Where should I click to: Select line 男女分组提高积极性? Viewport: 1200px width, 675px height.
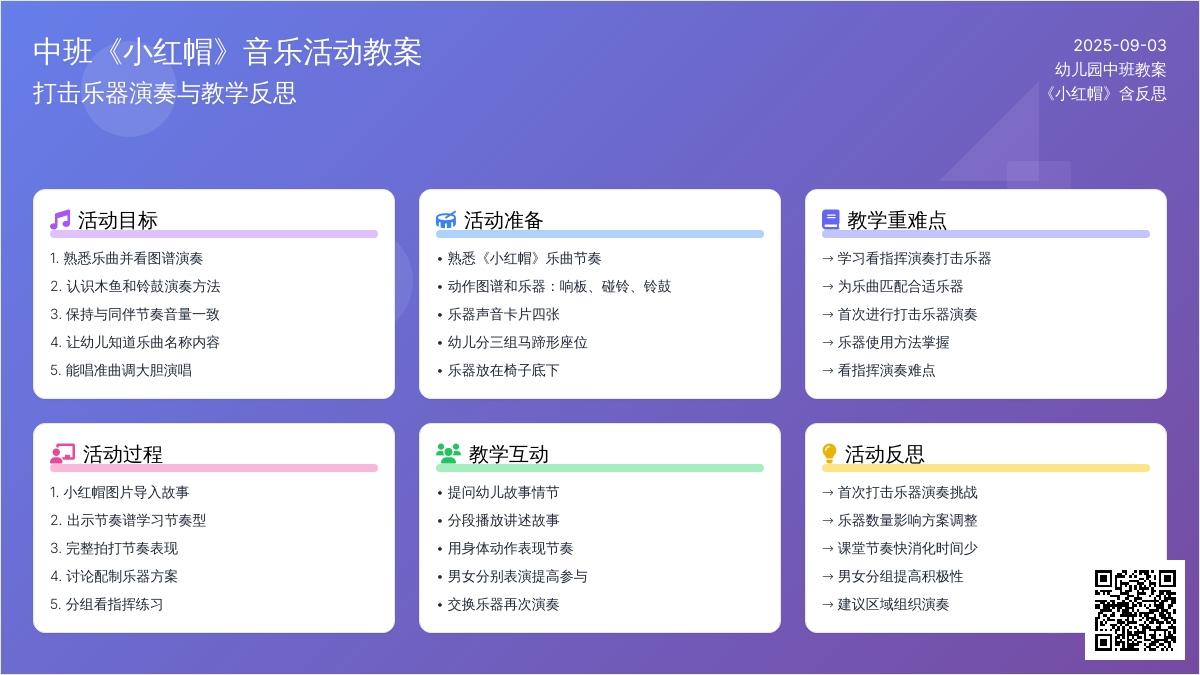coord(893,576)
